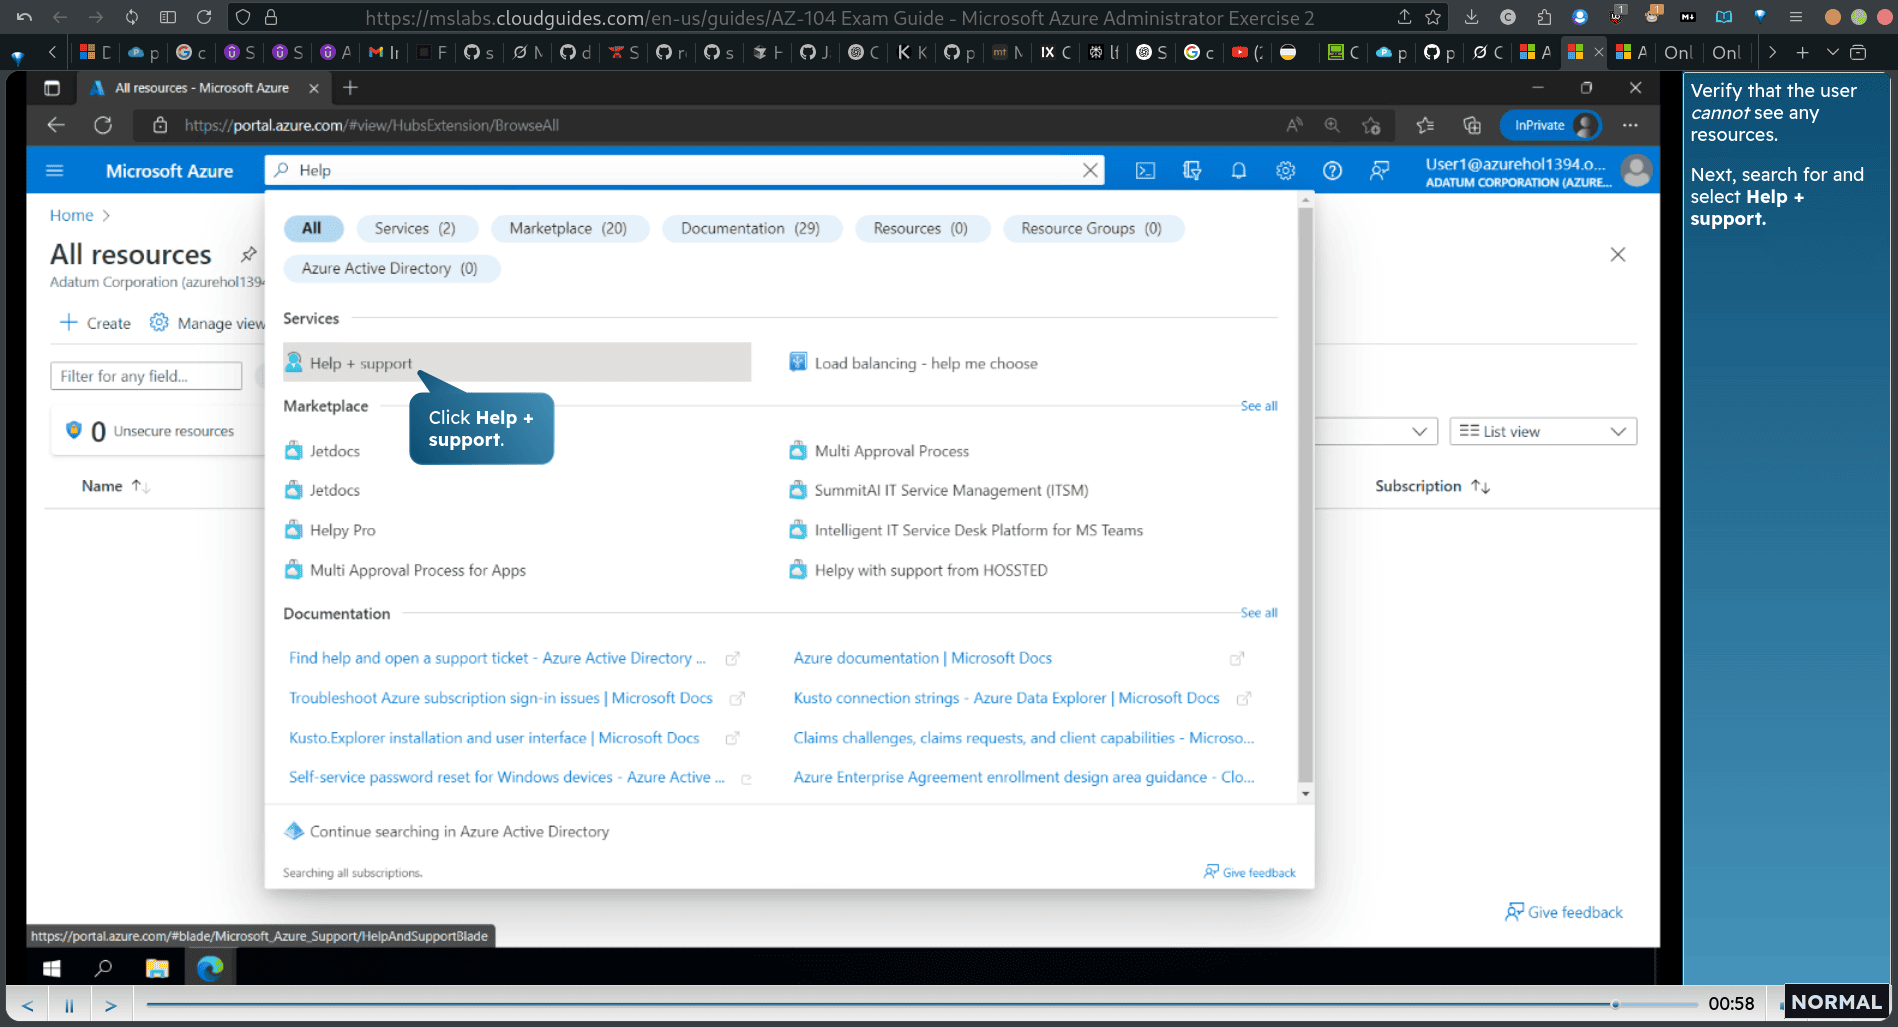Viewport: 1898px width, 1027px height.
Task: Open Windows taskbar search
Action: pyautogui.click(x=103, y=968)
